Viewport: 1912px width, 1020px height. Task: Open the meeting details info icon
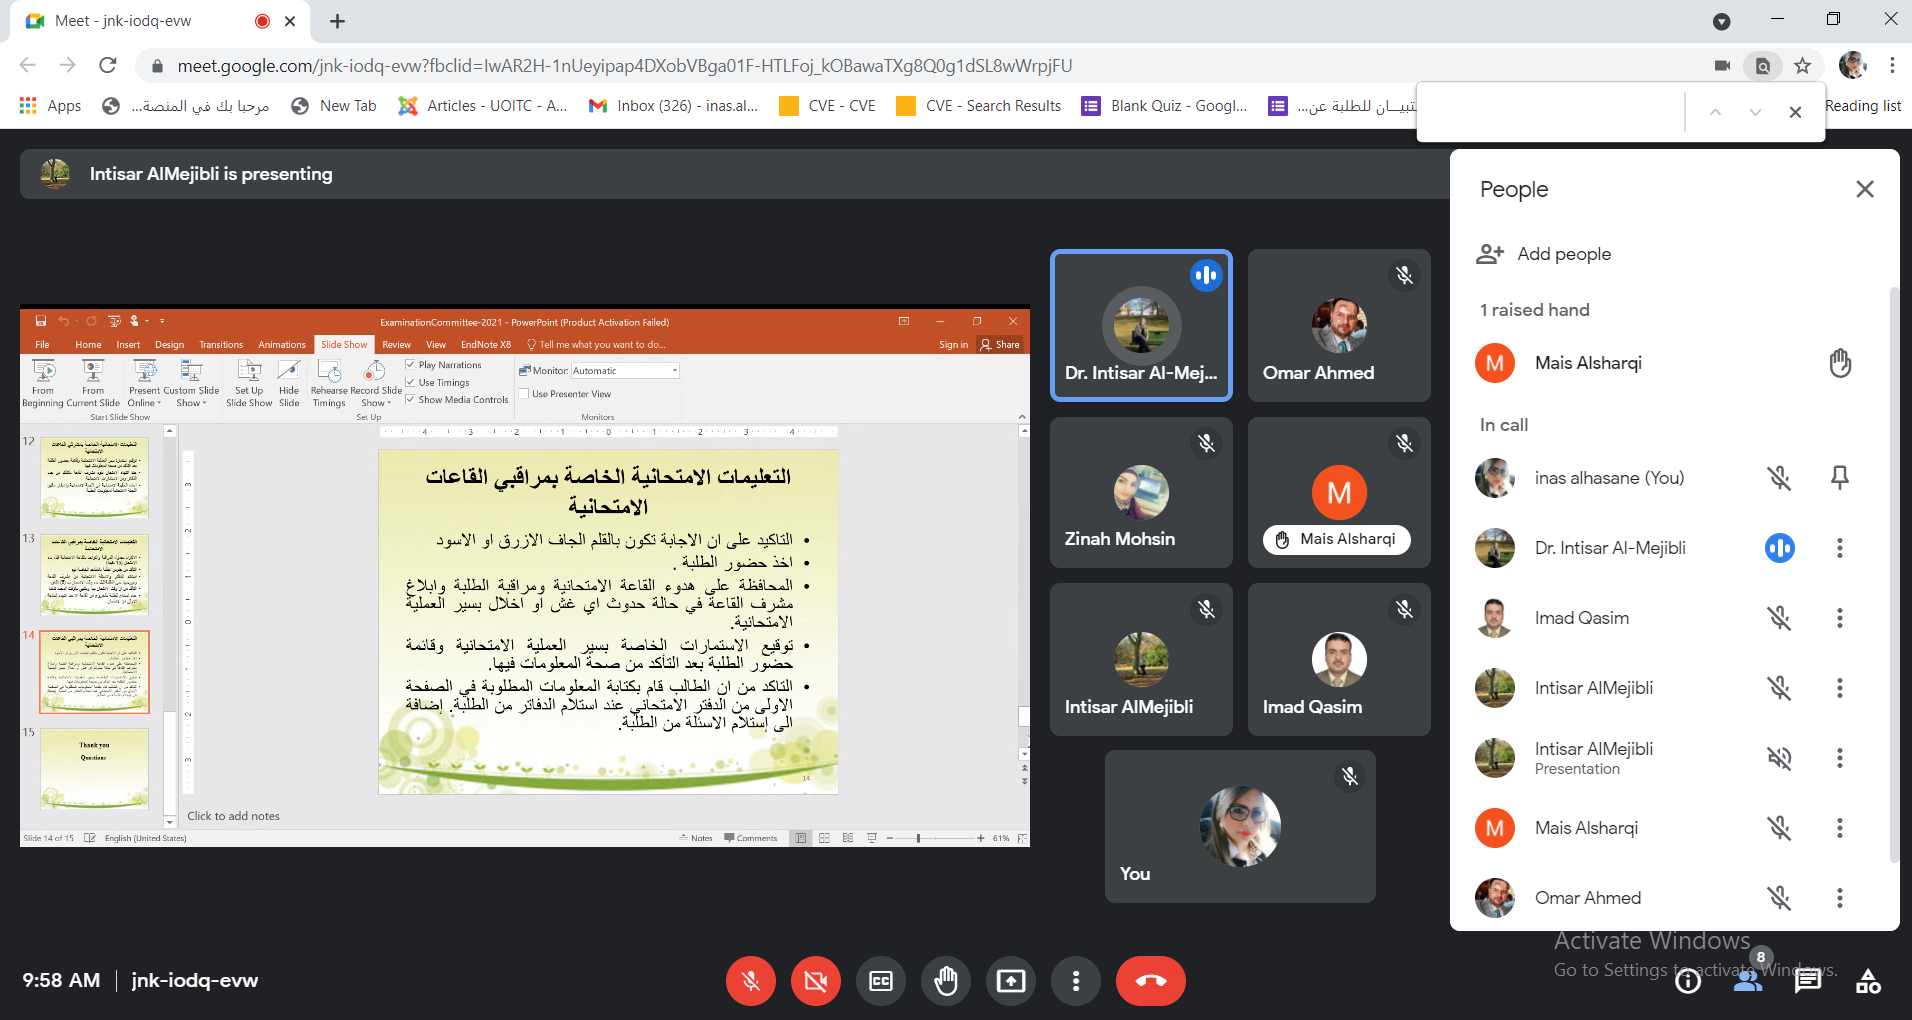click(1688, 982)
